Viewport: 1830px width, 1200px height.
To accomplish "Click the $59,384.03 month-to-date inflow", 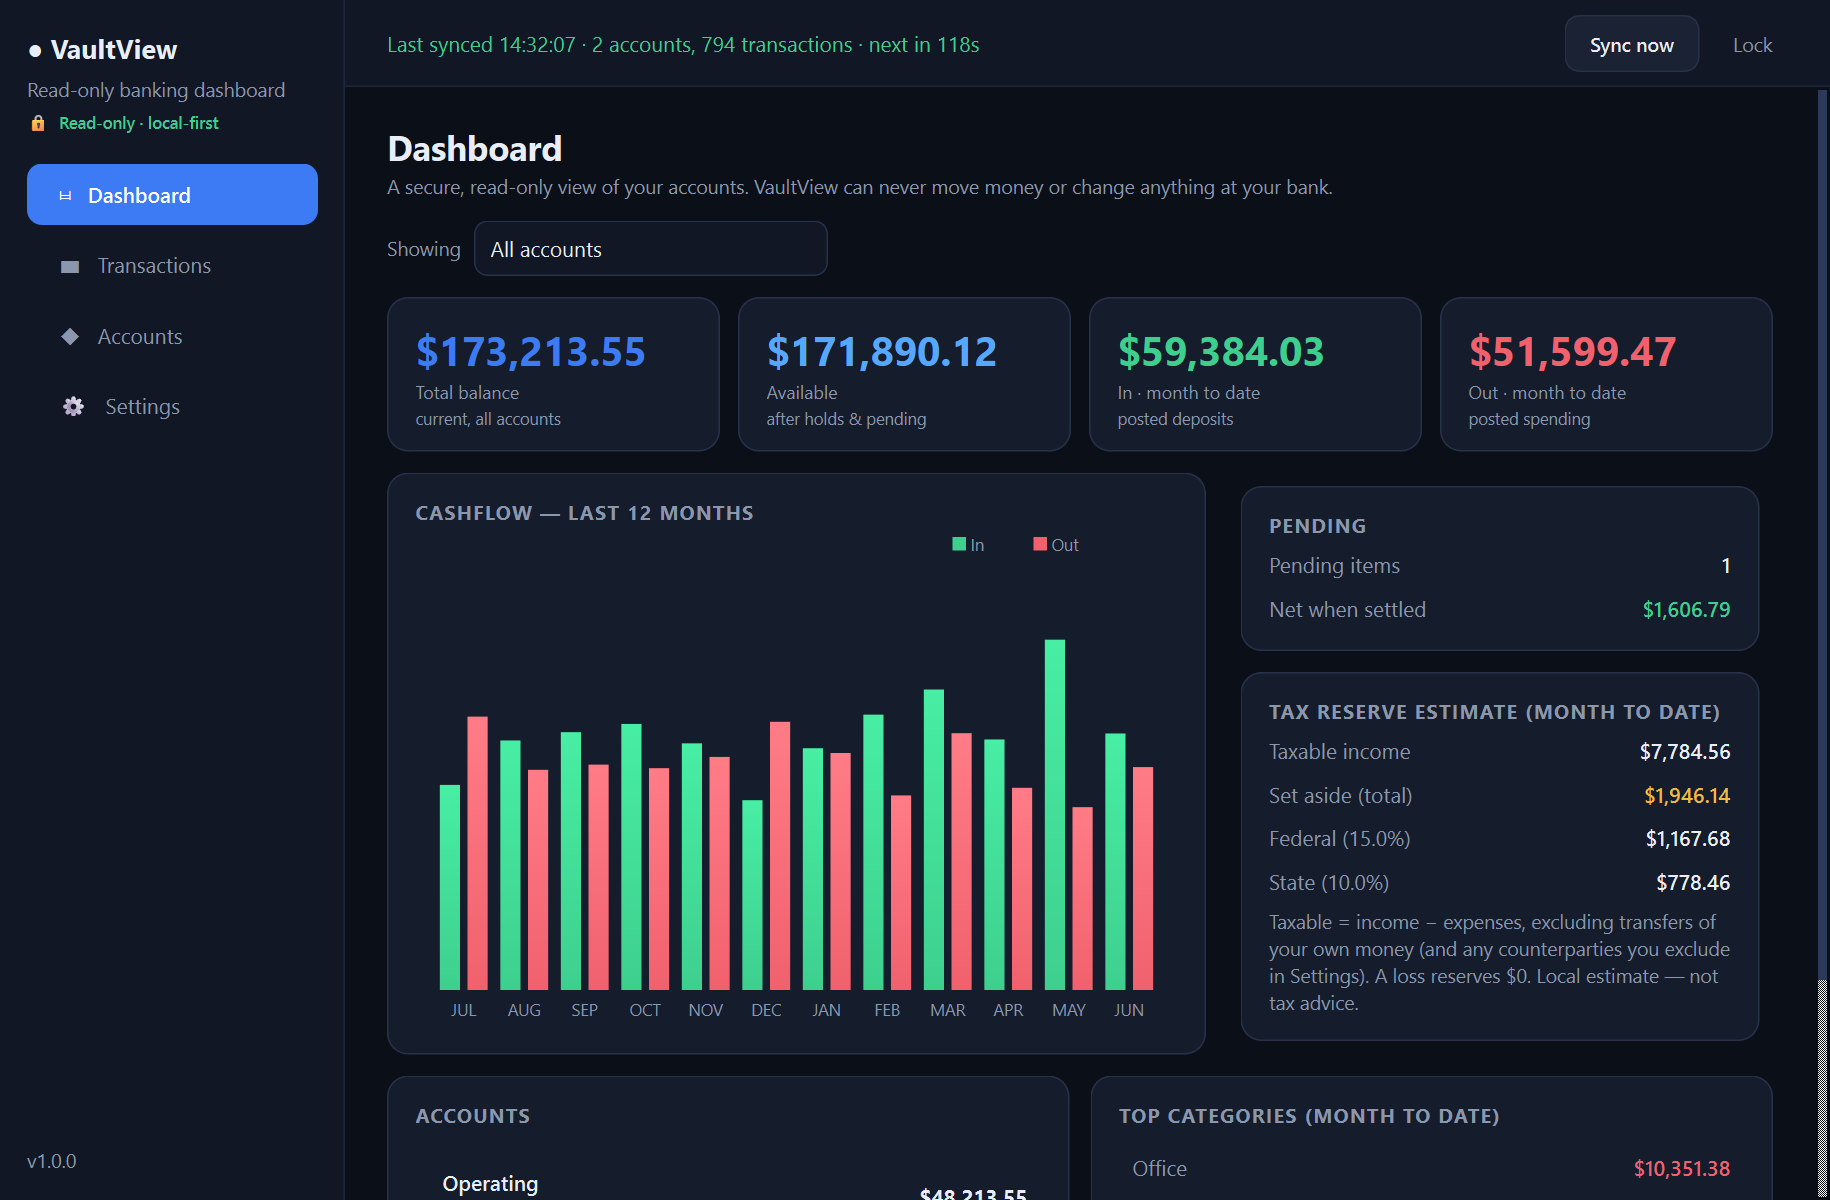I will 1220,352.
